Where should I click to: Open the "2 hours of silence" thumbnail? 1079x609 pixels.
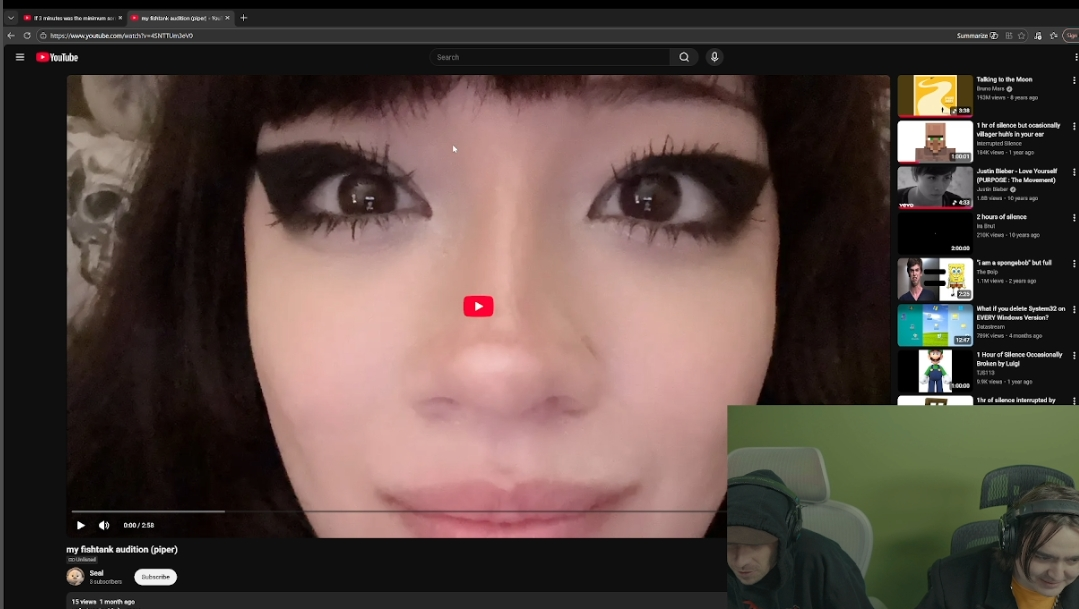click(934, 233)
